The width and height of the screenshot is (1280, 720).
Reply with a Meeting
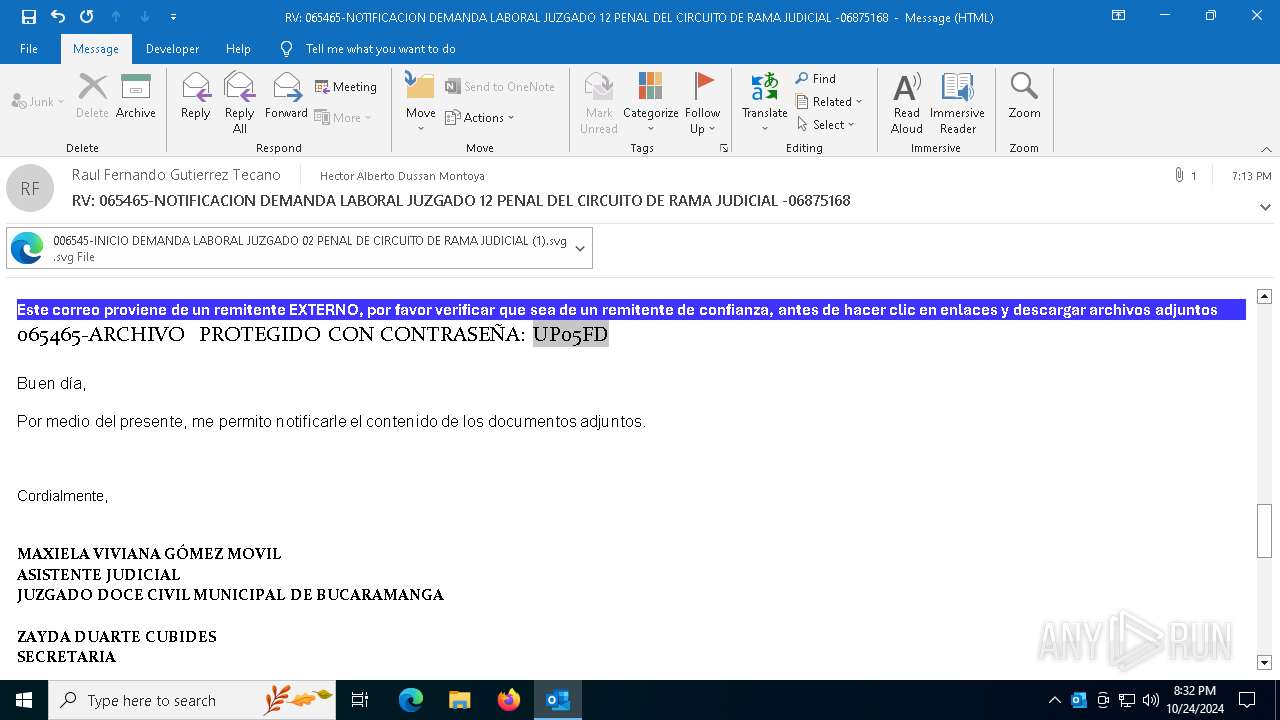pos(346,87)
